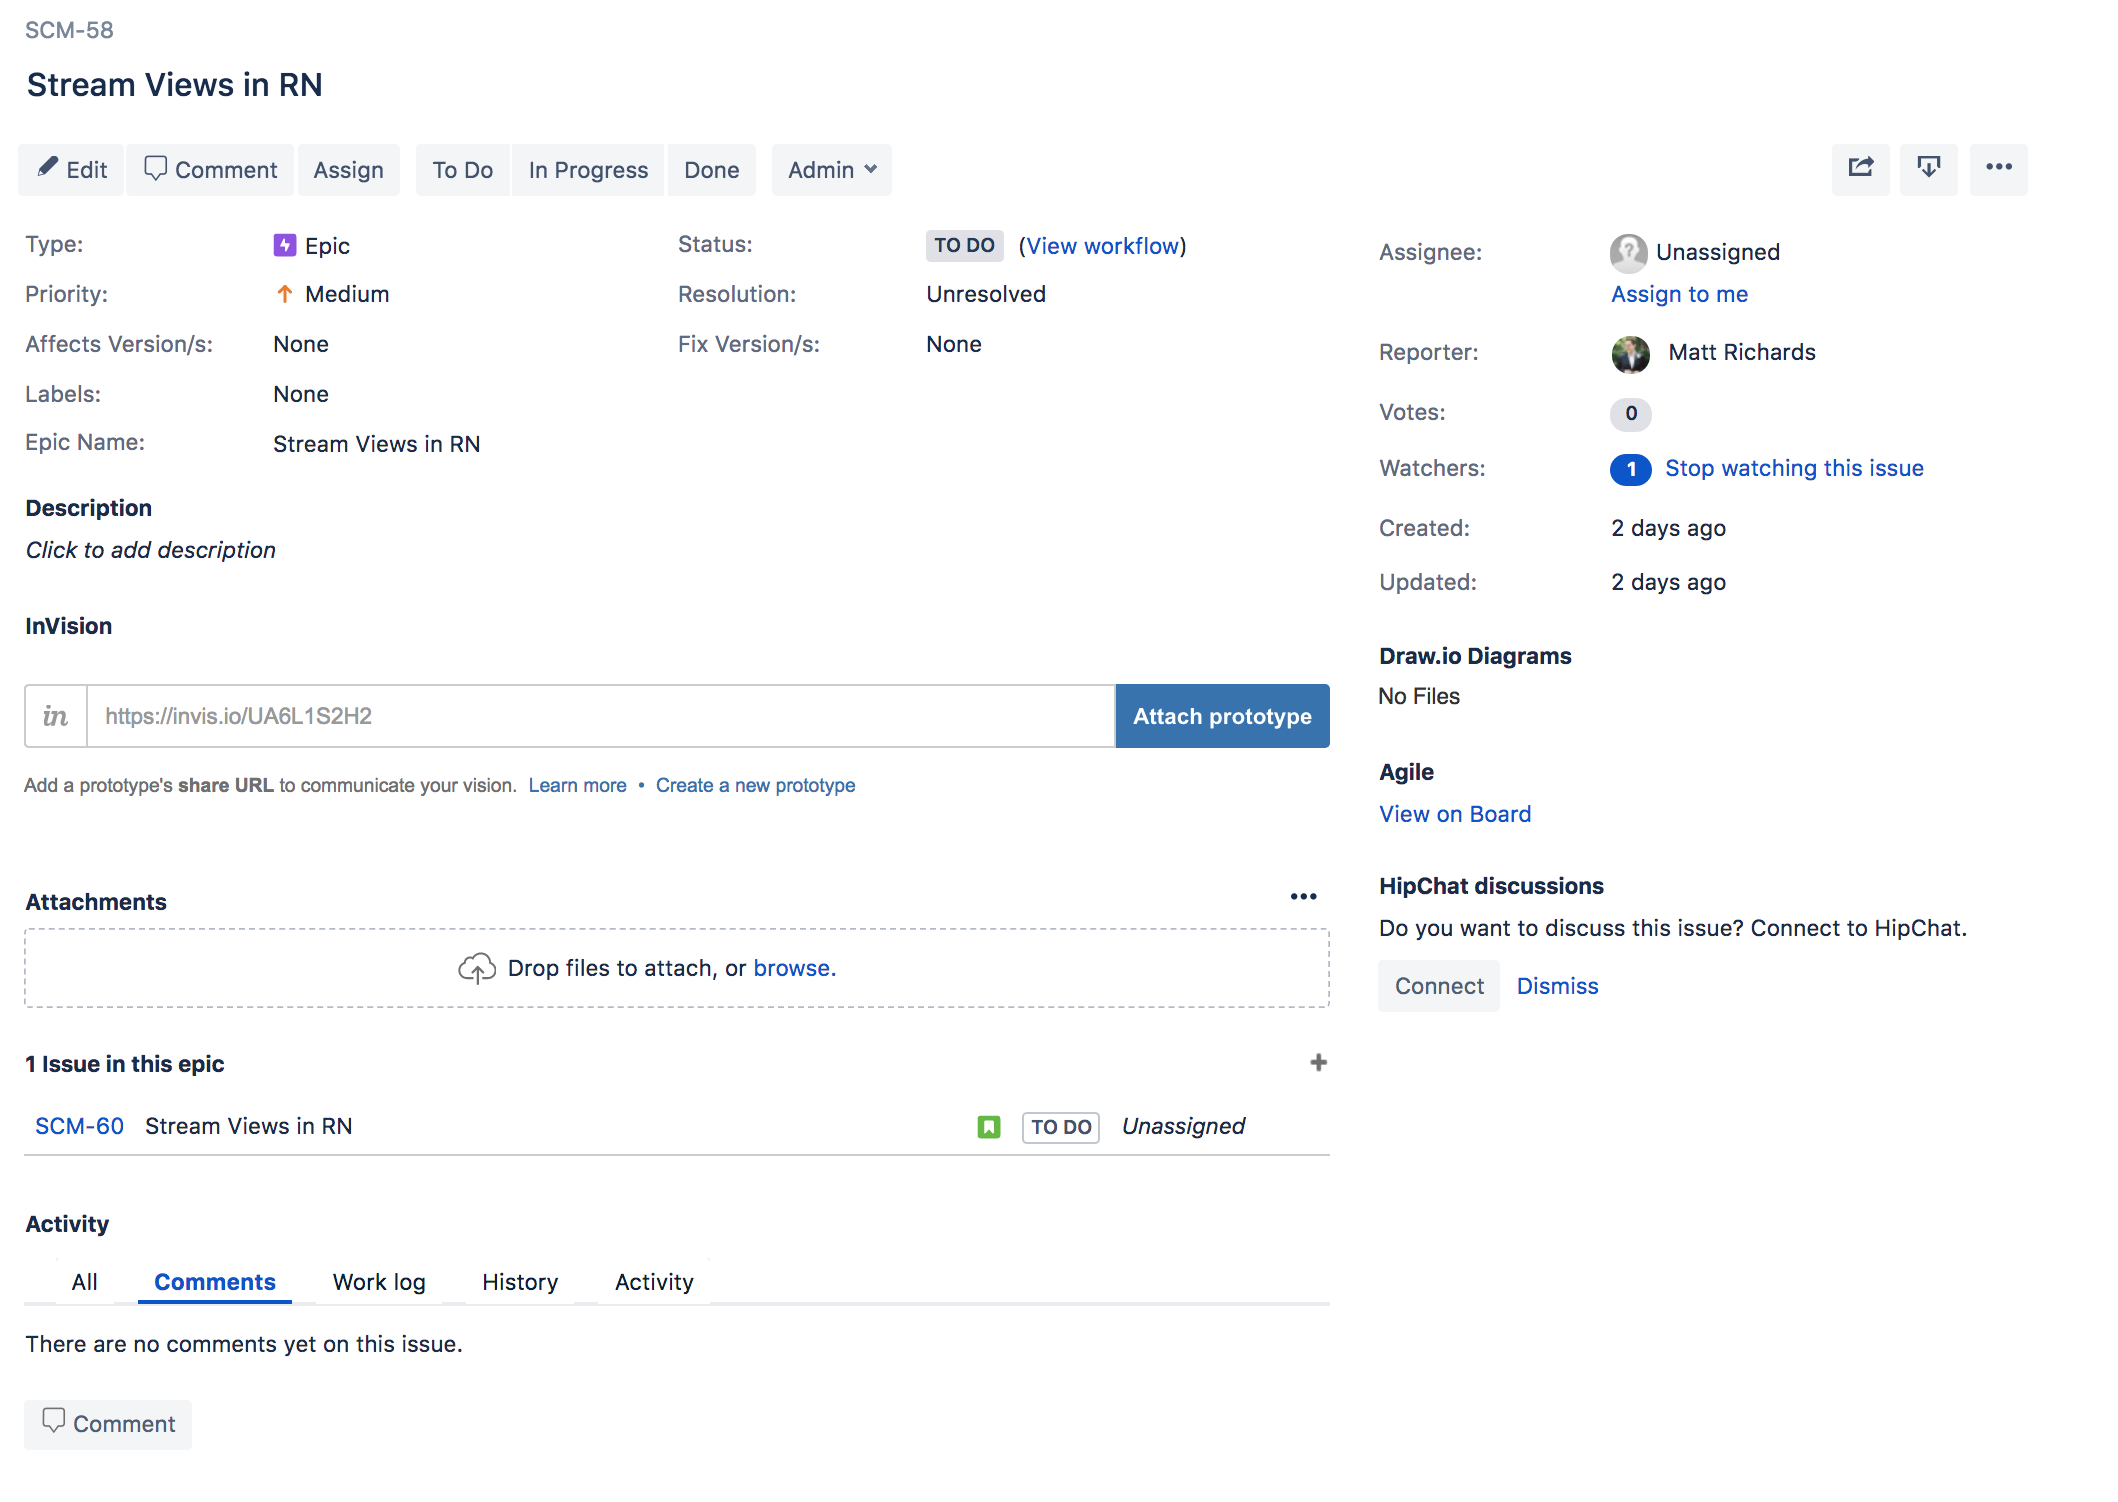Click the Epic type icon
The height and width of the screenshot is (1502, 2118).
pos(285,246)
